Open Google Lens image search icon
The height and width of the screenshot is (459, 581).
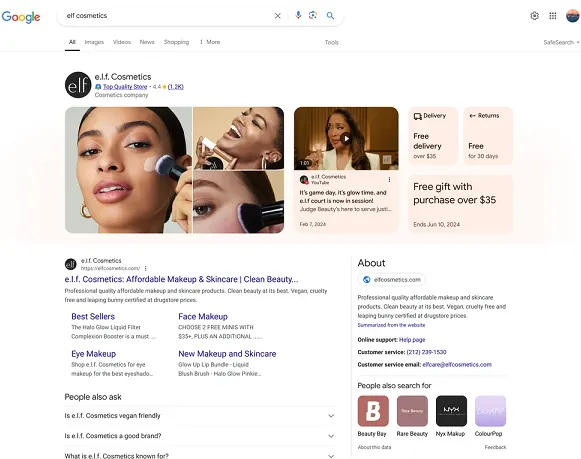[x=313, y=15]
